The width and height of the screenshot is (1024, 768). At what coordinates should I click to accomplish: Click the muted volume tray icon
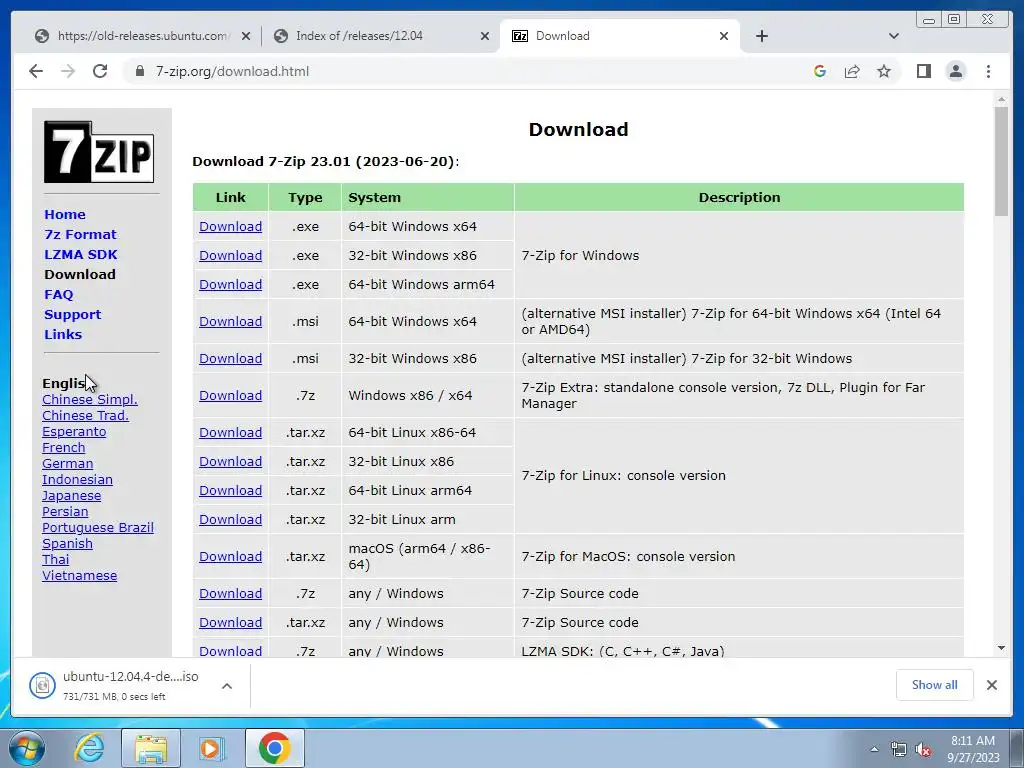click(x=923, y=749)
